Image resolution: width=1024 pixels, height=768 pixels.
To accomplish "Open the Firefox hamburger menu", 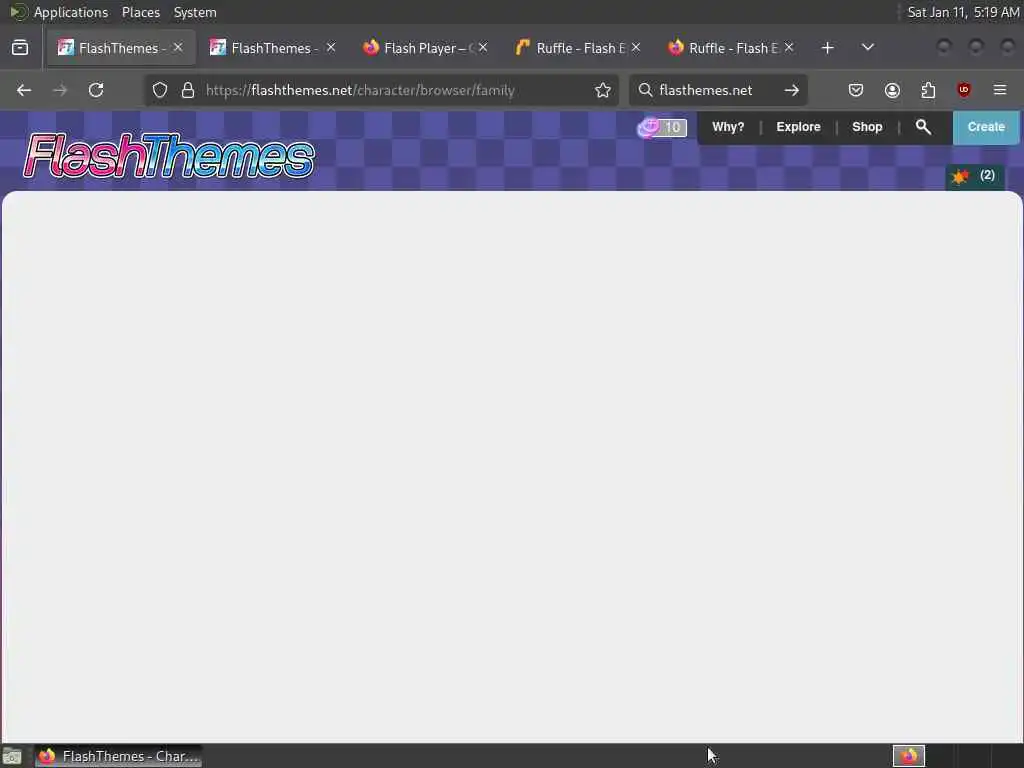I will [x=1000, y=89].
